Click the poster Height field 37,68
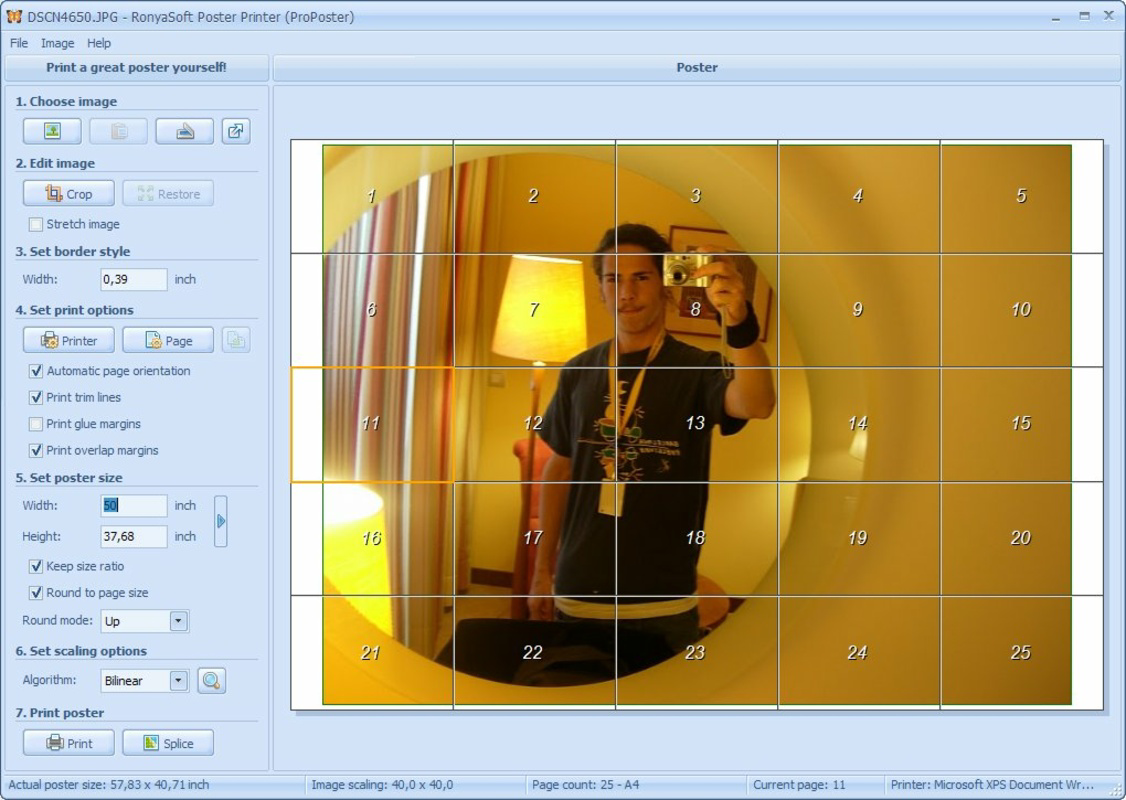The image size is (1126, 800). tap(134, 536)
